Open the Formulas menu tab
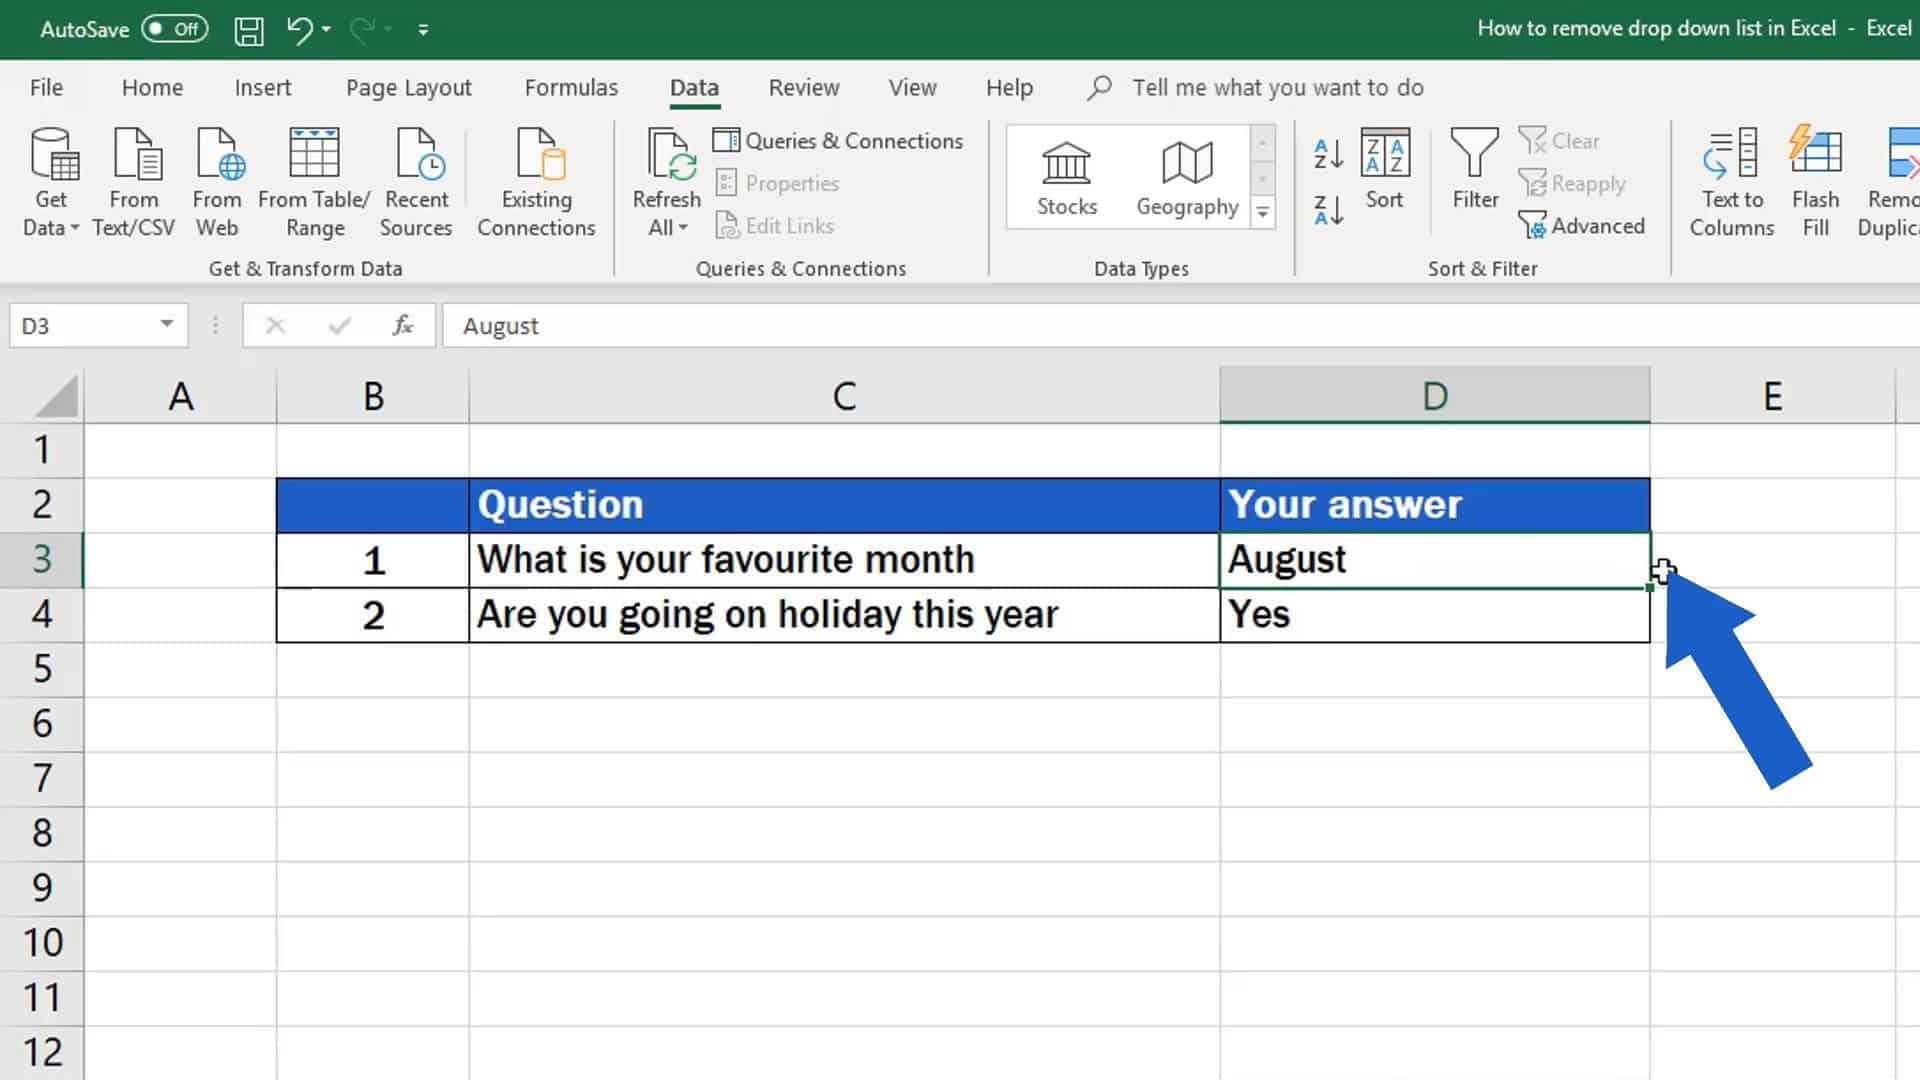 coord(571,87)
